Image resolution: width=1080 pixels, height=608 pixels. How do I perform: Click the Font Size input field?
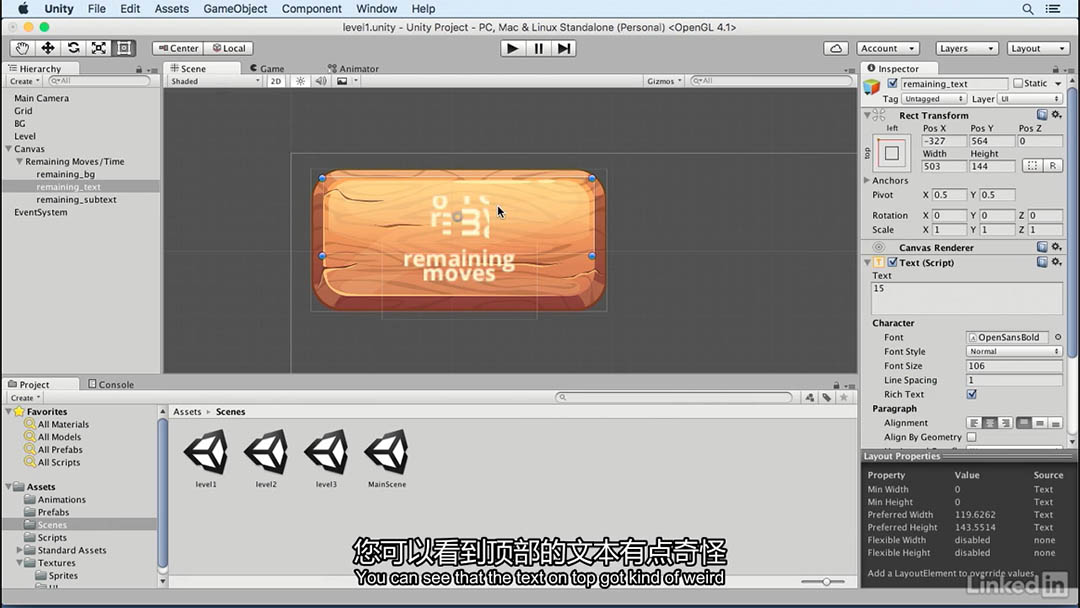pyautogui.click(x=1014, y=366)
